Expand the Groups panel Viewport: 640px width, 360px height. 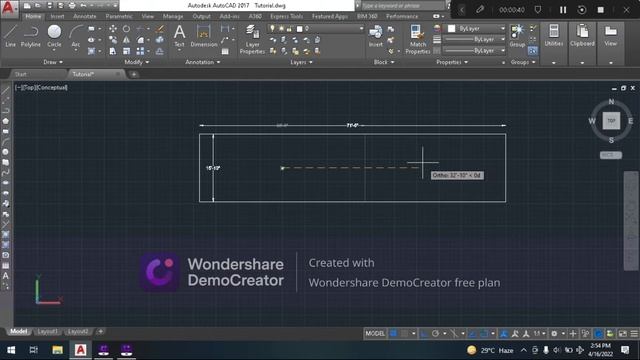point(523,62)
